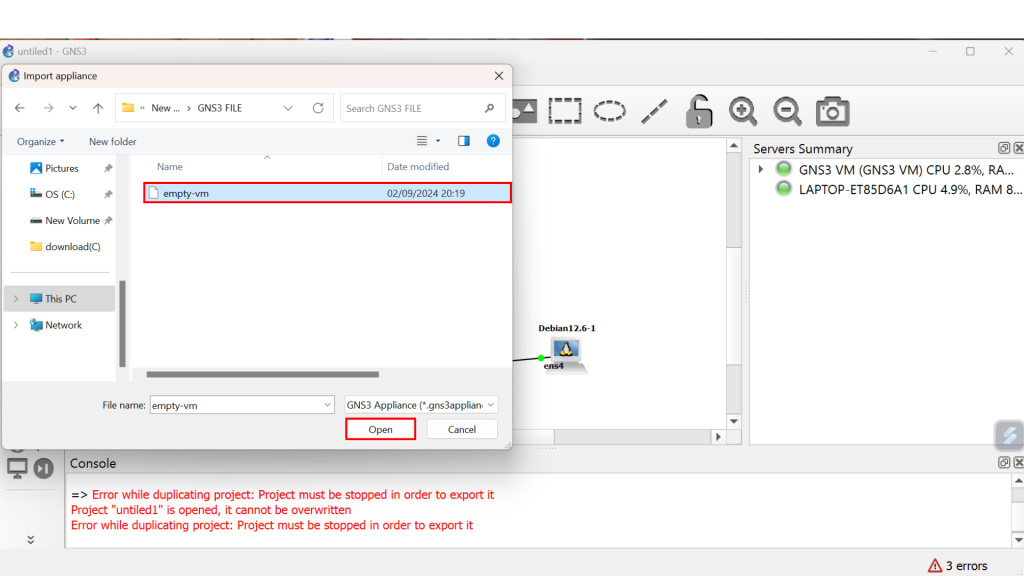The height and width of the screenshot is (576, 1024).
Task: Click the zoom in magnifier icon
Action: [x=742, y=111]
